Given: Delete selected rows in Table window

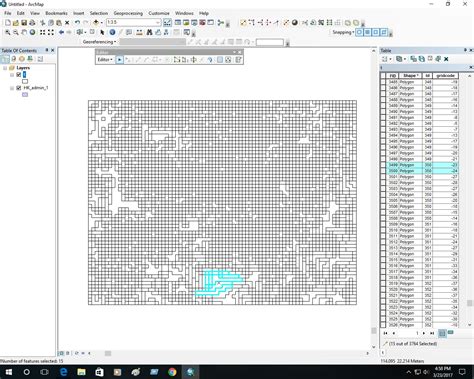Looking at the screenshot, I should (x=446, y=59).
